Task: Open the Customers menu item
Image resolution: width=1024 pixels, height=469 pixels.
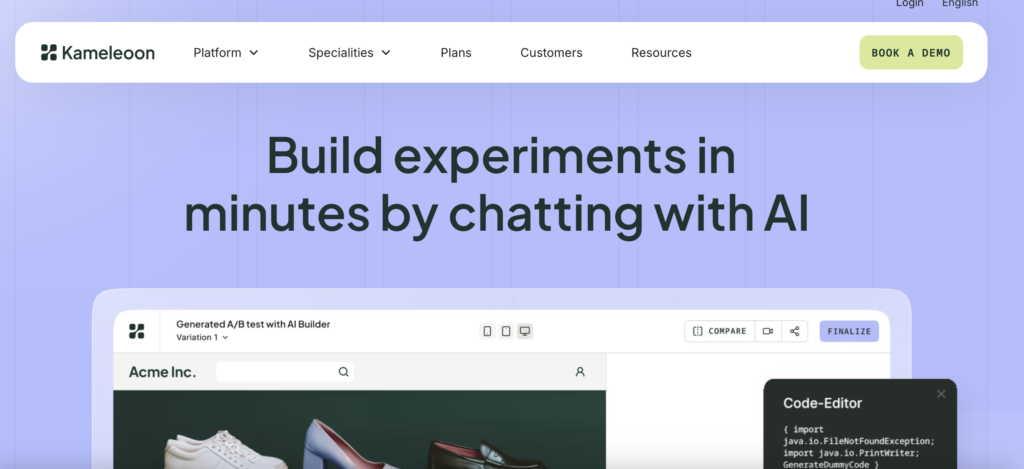Action: coord(551,53)
